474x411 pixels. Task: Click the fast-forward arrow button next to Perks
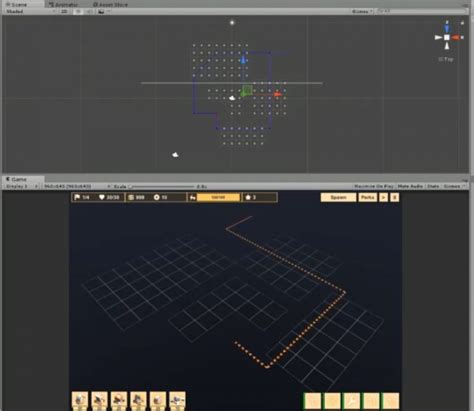pyautogui.click(x=383, y=197)
